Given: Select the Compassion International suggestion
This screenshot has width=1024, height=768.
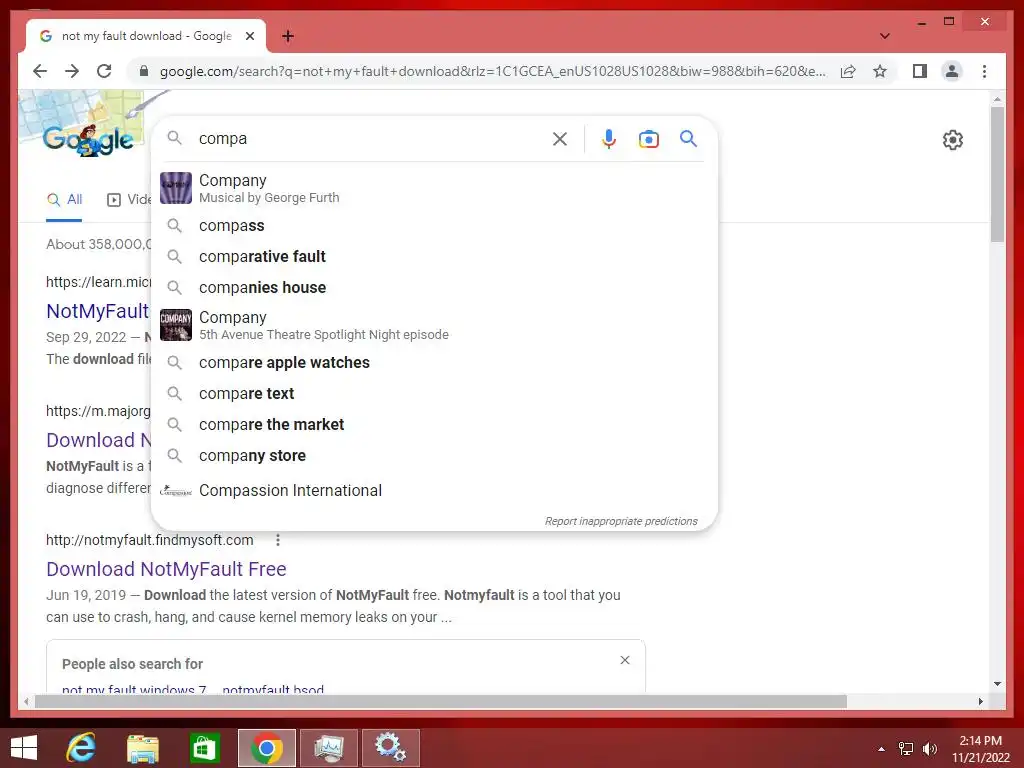Looking at the screenshot, I should point(434,490).
